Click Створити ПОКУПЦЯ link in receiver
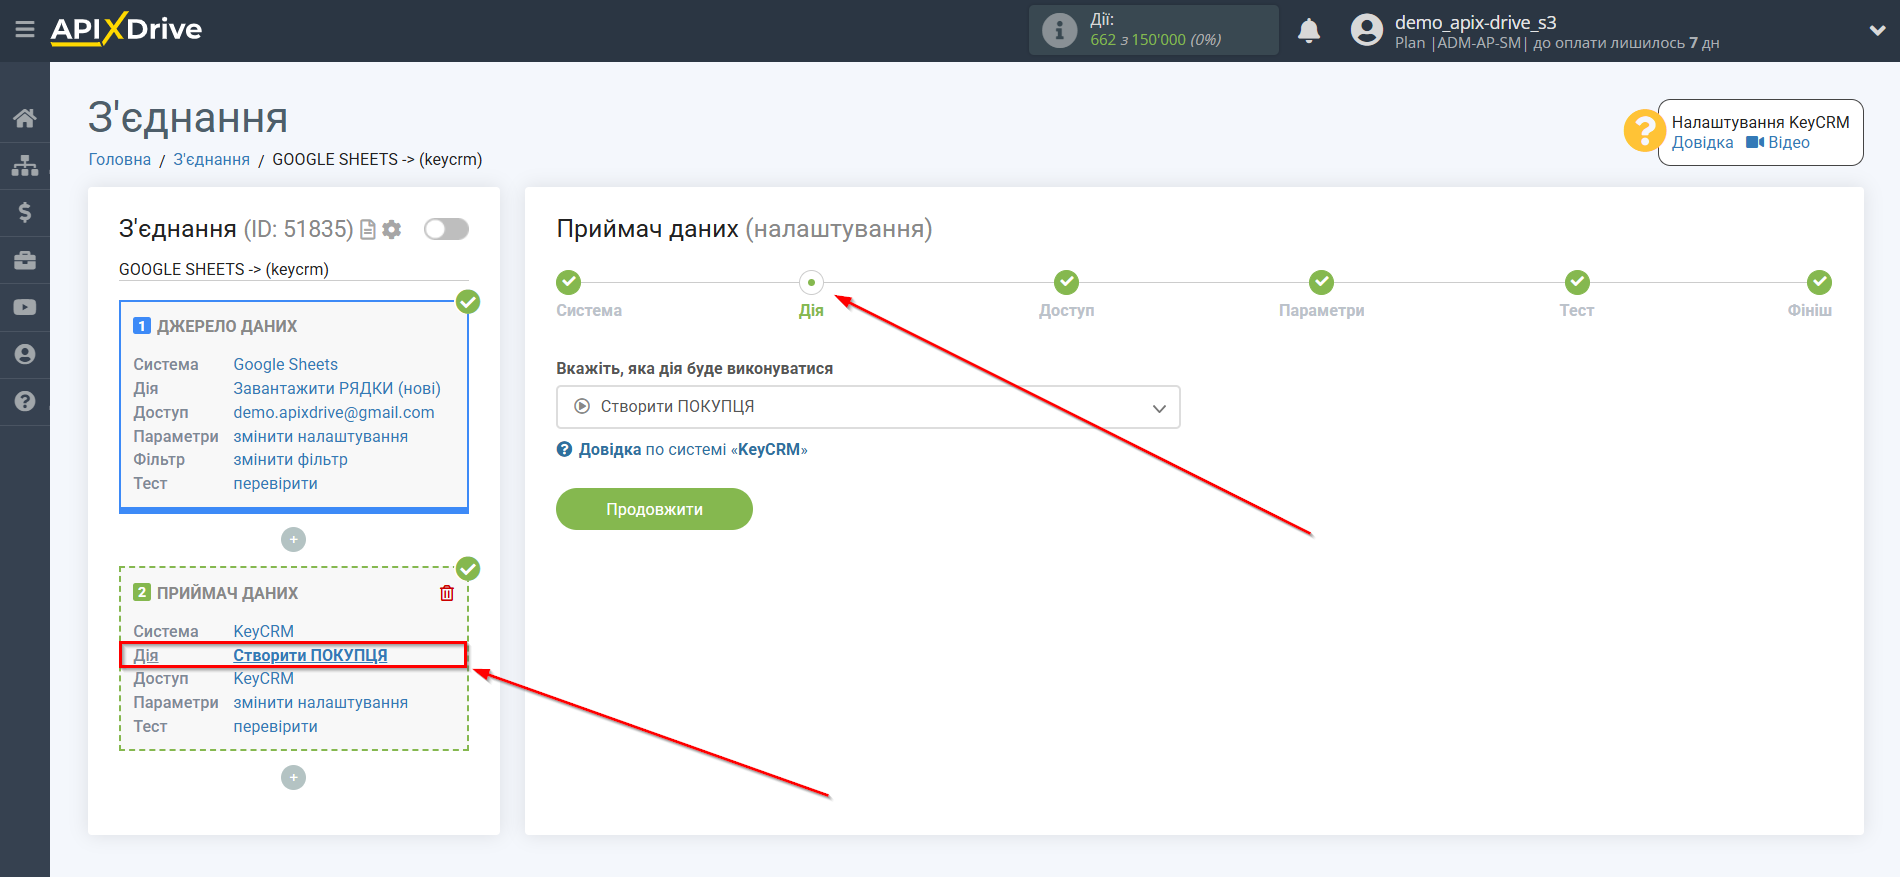The width and height of the screenshot is (1900, 877). [x=310, y=655]
